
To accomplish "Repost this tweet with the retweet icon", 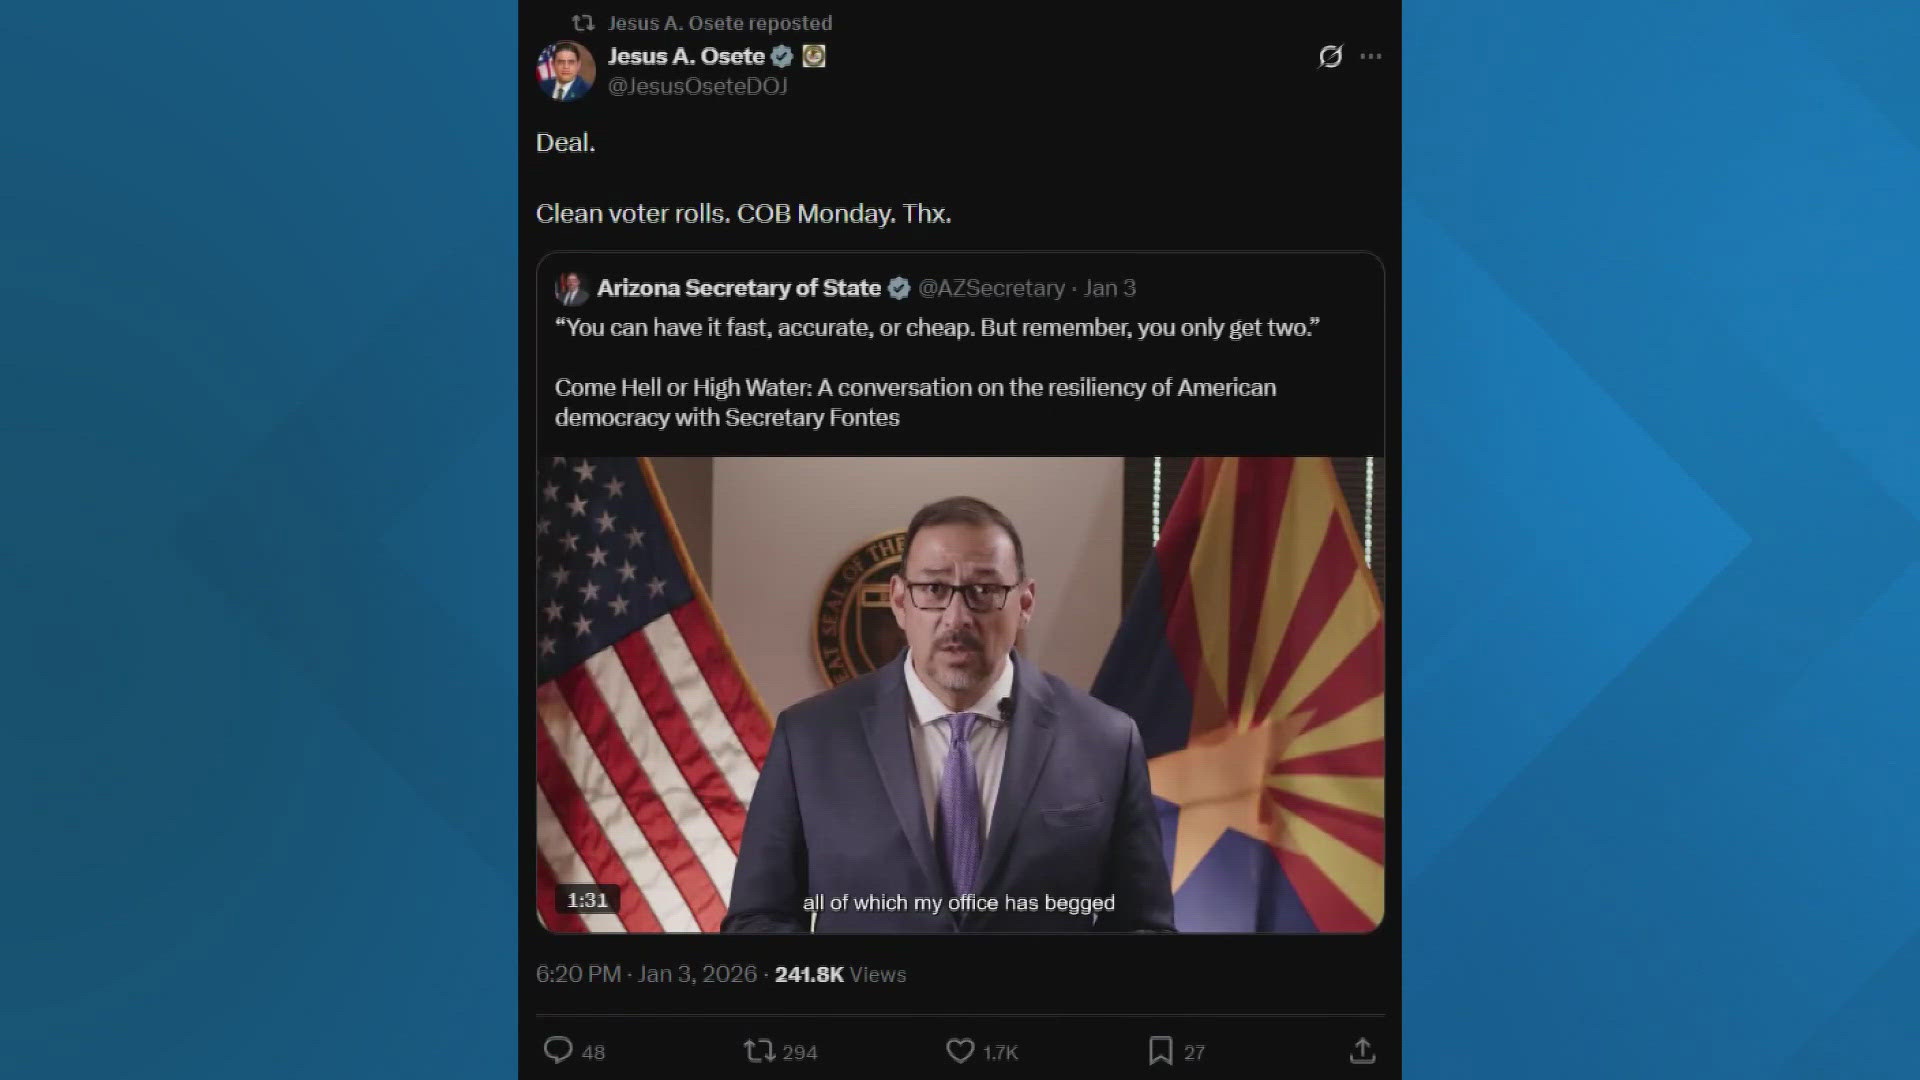I will pos(759,1051).
